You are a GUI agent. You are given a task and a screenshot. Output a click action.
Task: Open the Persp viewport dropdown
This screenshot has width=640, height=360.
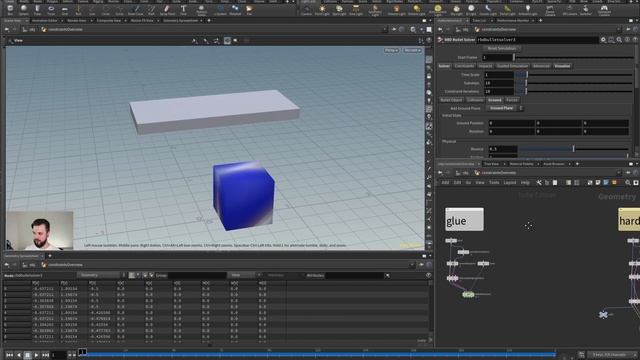[x=391, y=50]
